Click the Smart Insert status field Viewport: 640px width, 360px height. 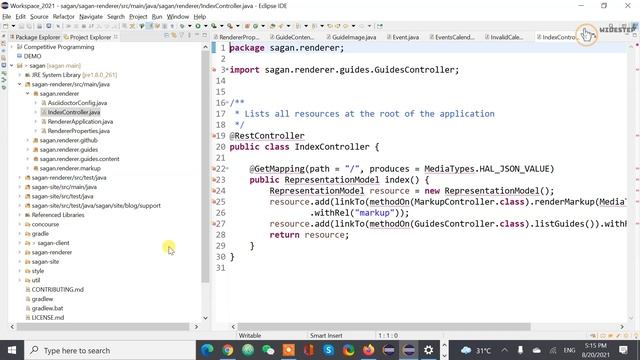326,336
